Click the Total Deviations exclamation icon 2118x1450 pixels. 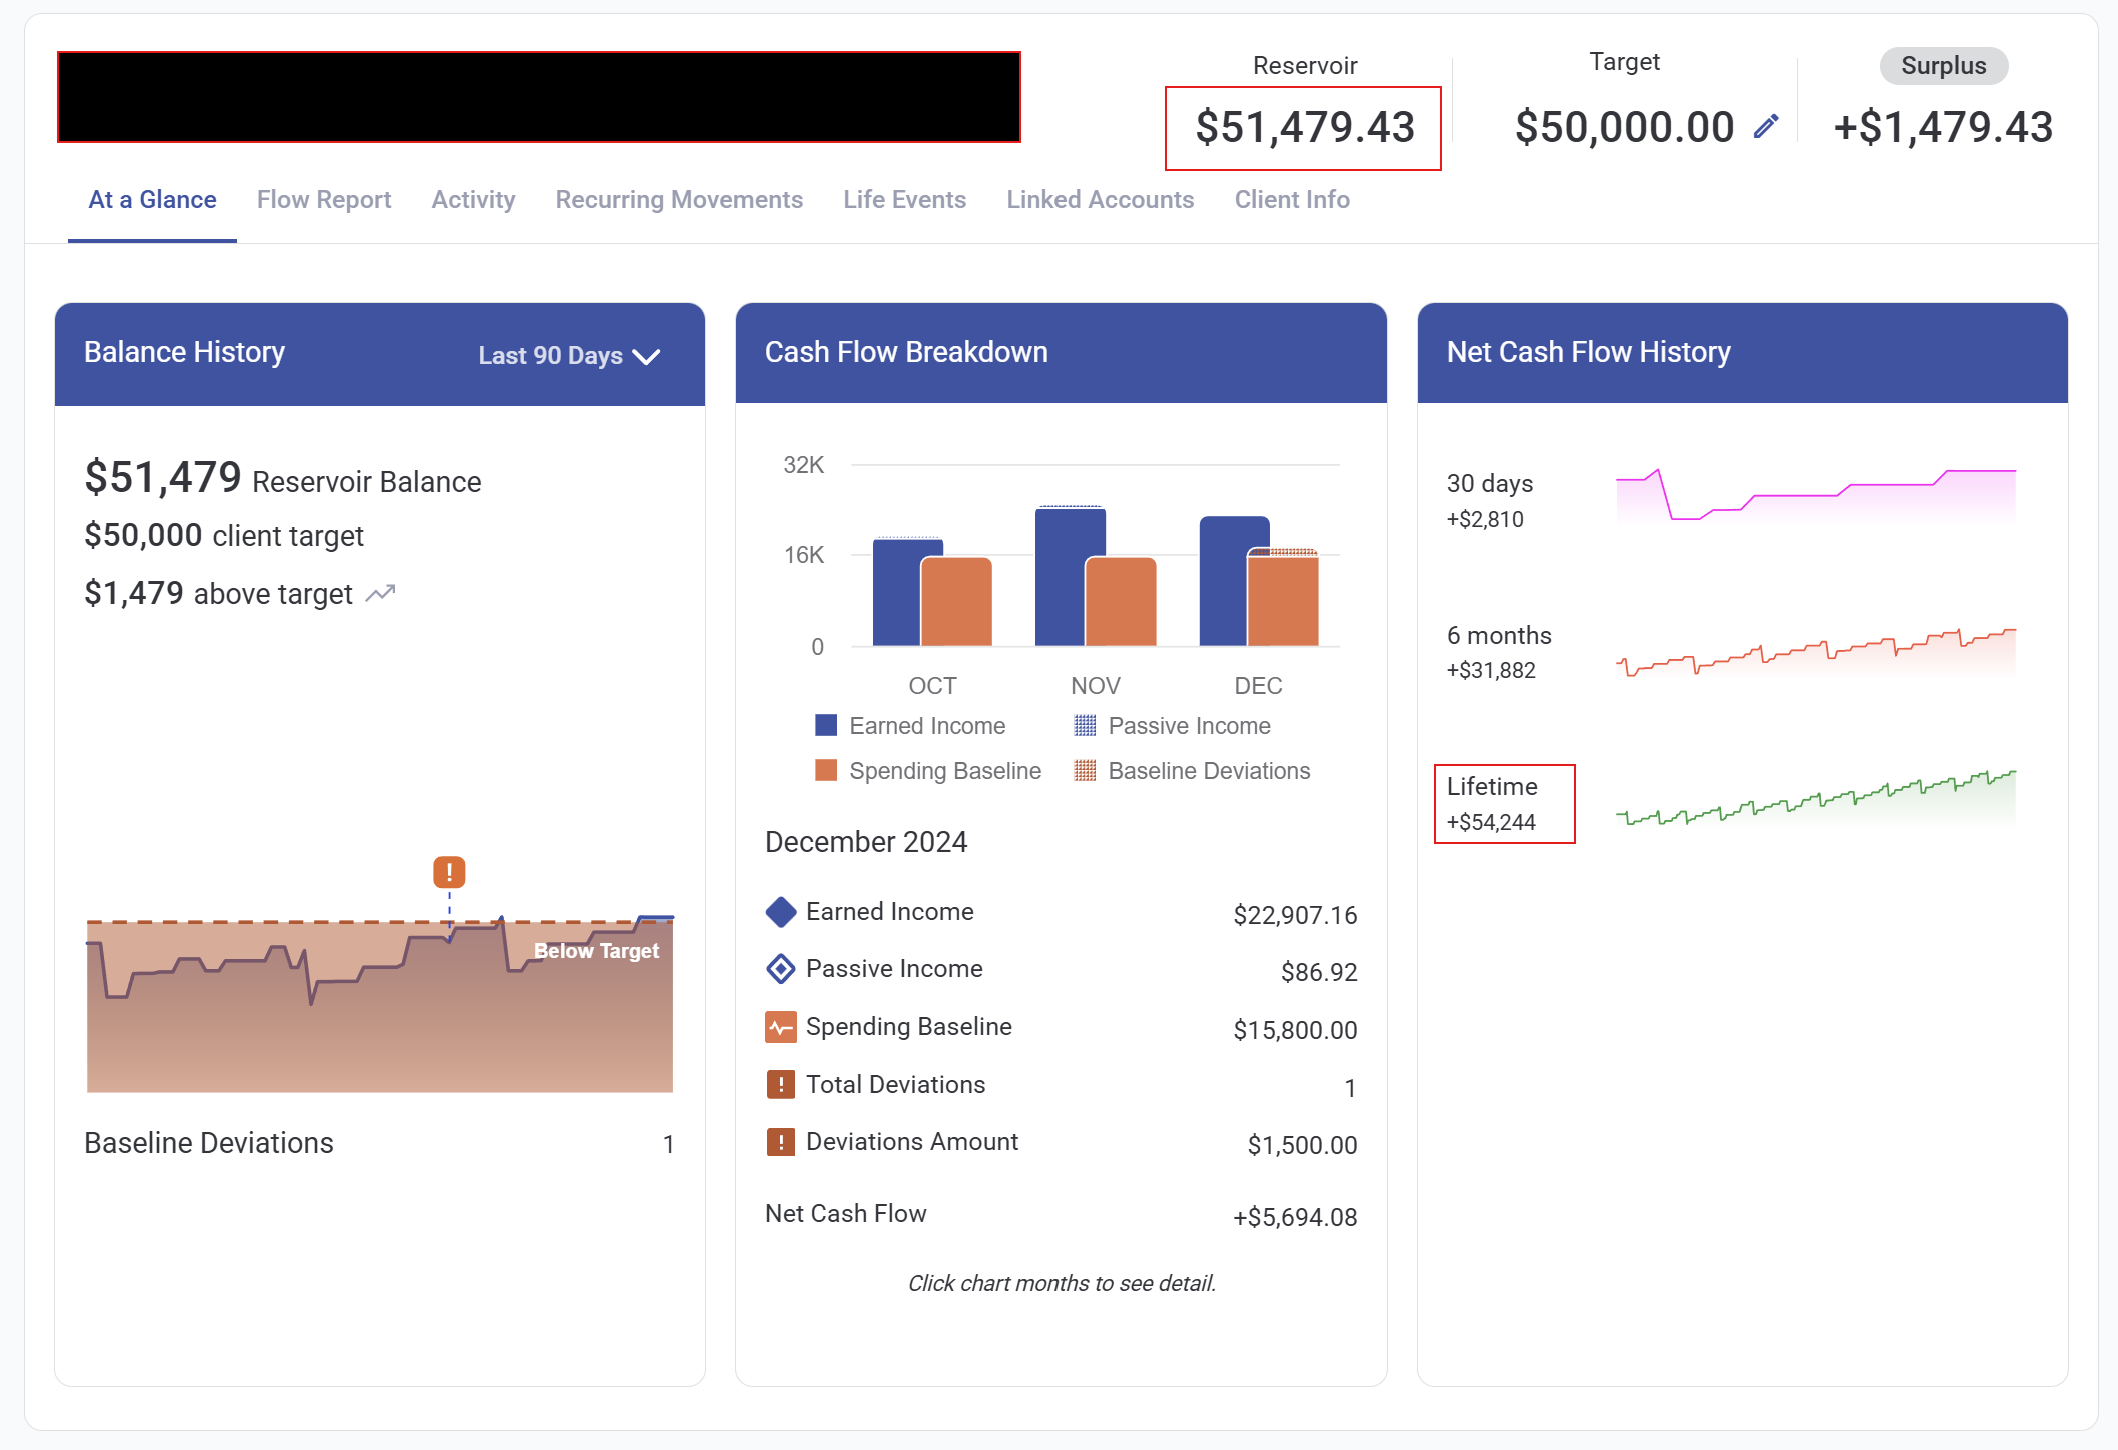pos(780,1085)
